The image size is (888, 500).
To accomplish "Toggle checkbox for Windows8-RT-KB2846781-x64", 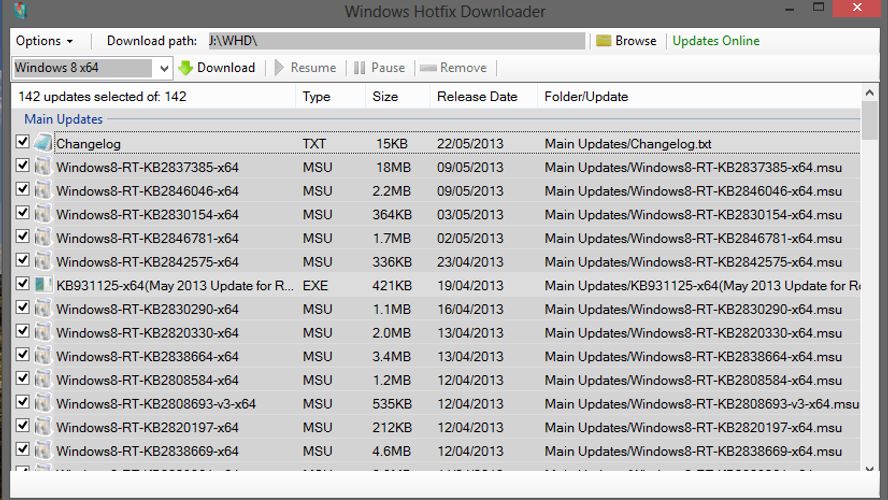I will 23,236.
